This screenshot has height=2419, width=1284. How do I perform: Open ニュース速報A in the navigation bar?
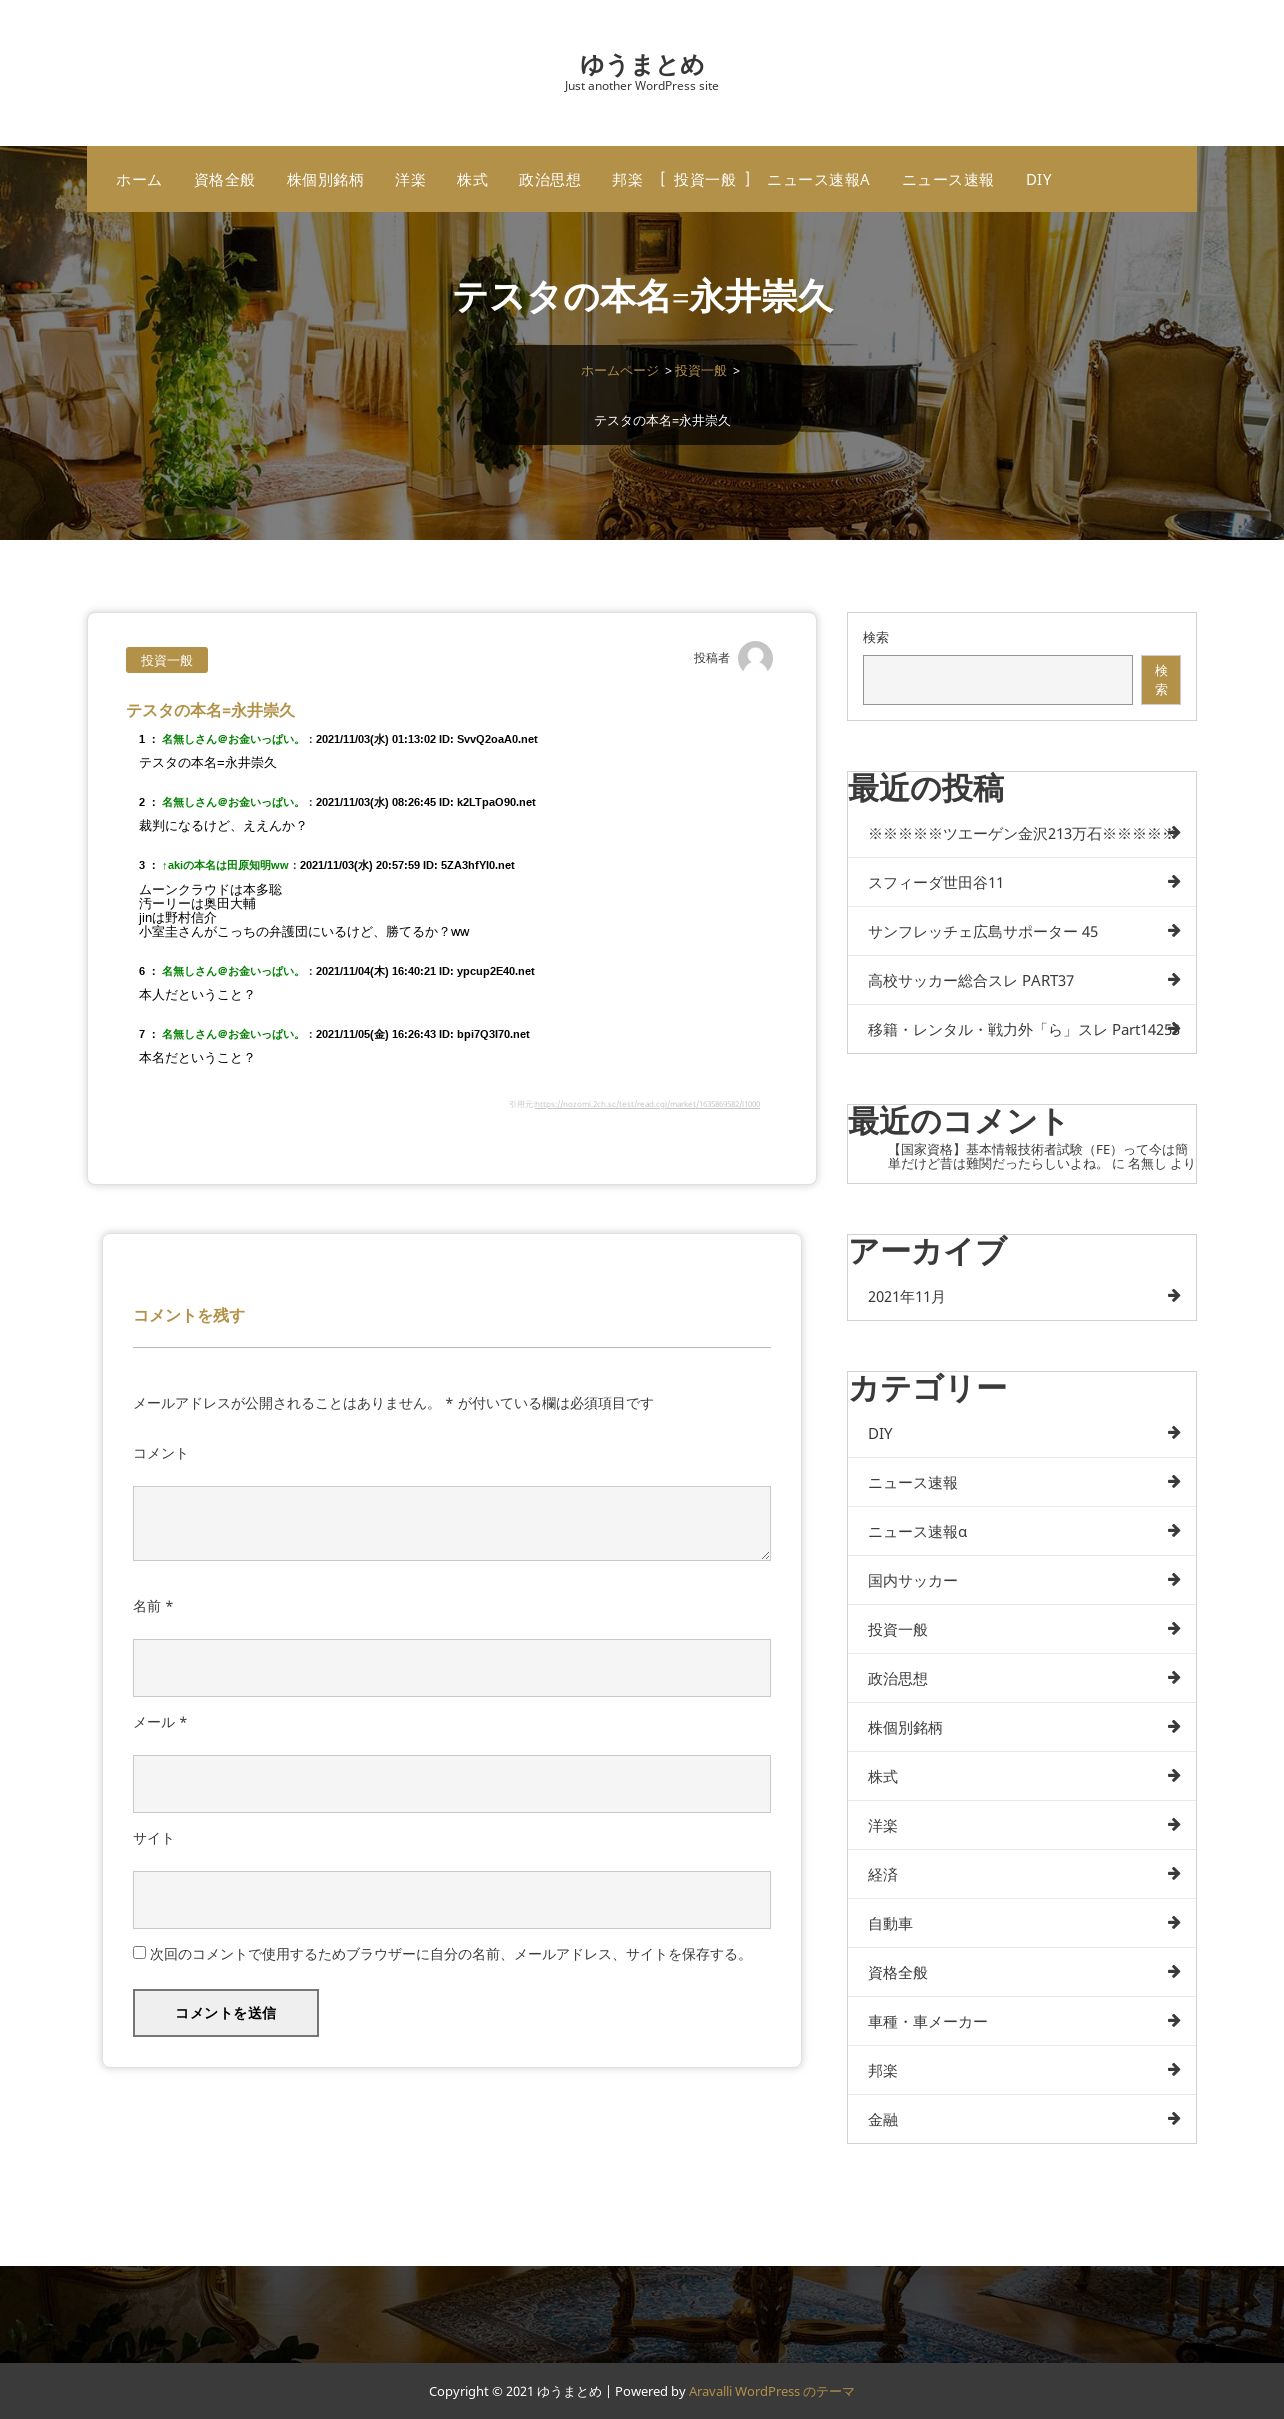(x=818, y=180)
